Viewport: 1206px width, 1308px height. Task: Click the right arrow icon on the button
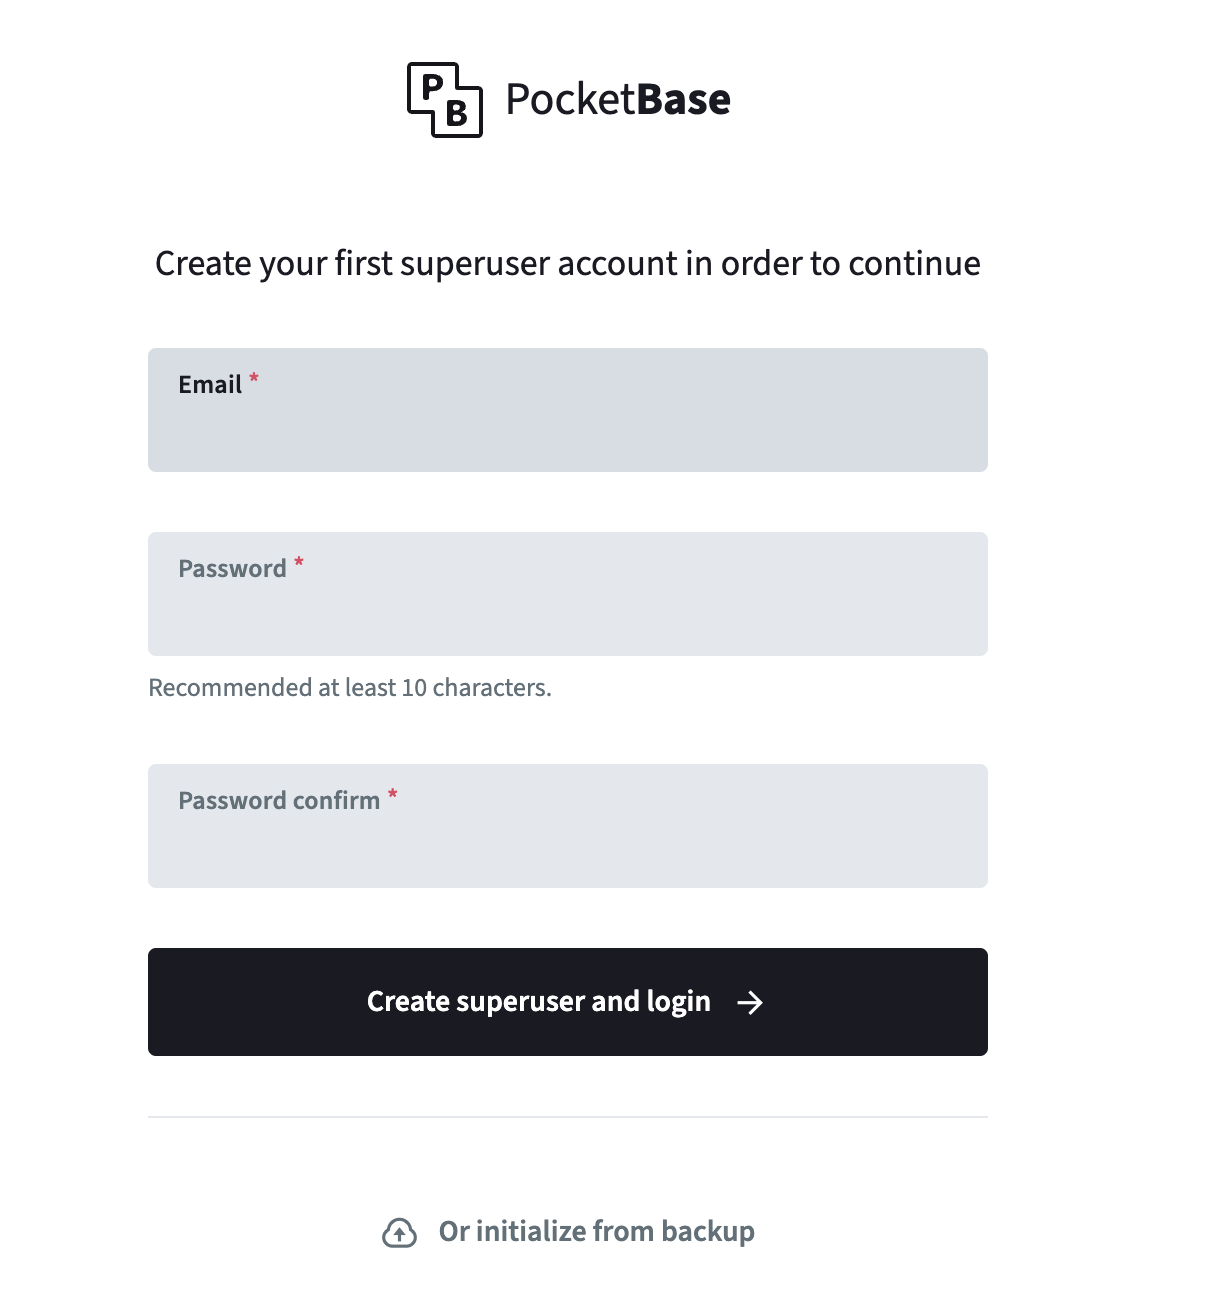749,1002
